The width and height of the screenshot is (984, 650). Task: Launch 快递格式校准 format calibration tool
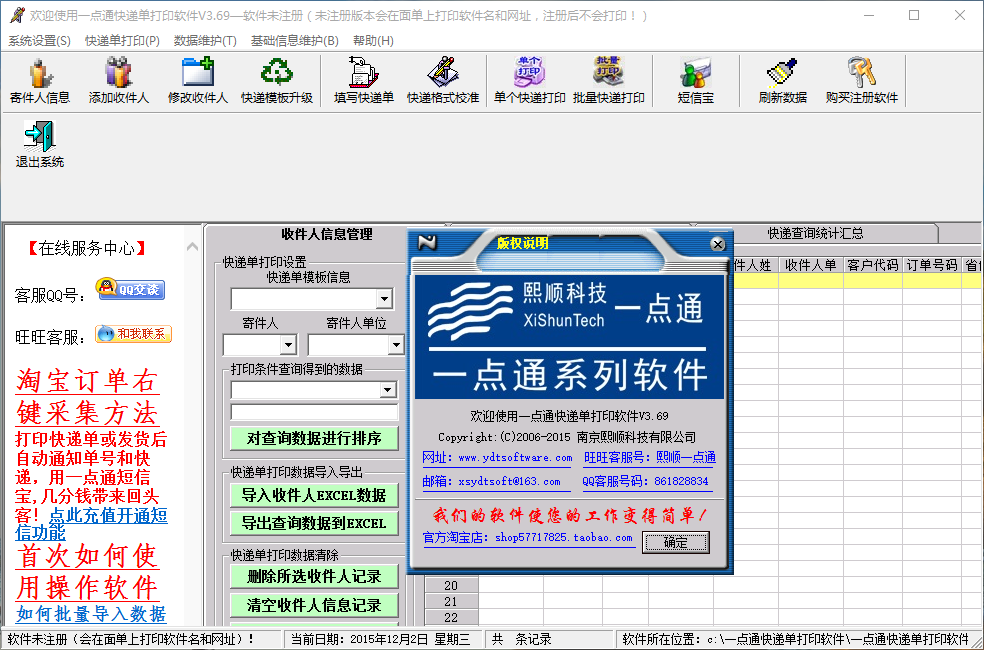pos(442,80)
